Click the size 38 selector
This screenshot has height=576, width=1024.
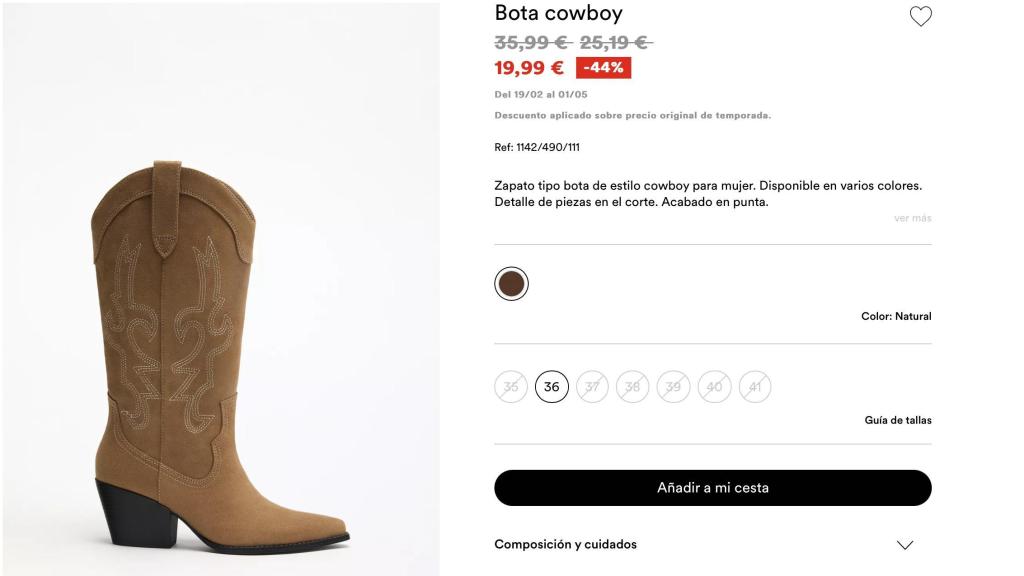(633, 386)
